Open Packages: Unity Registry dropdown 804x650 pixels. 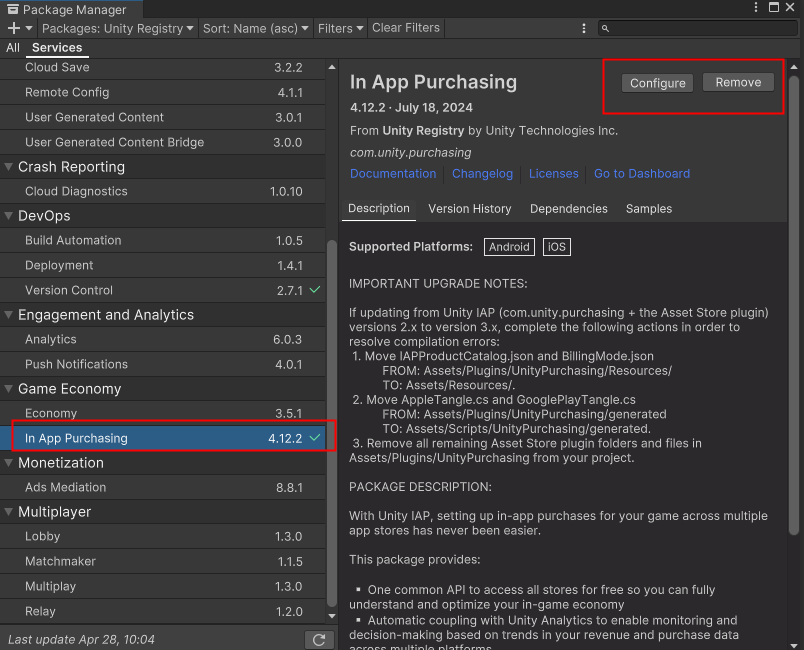pyautogui.click(x=117, y=28)
